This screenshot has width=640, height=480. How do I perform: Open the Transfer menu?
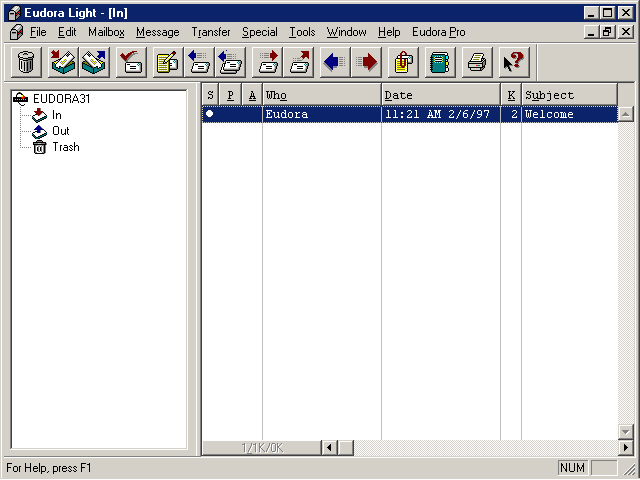[211, 32]
